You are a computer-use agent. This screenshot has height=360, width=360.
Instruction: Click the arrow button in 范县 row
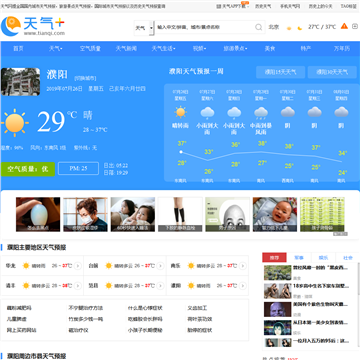click(x=160, y=286)
